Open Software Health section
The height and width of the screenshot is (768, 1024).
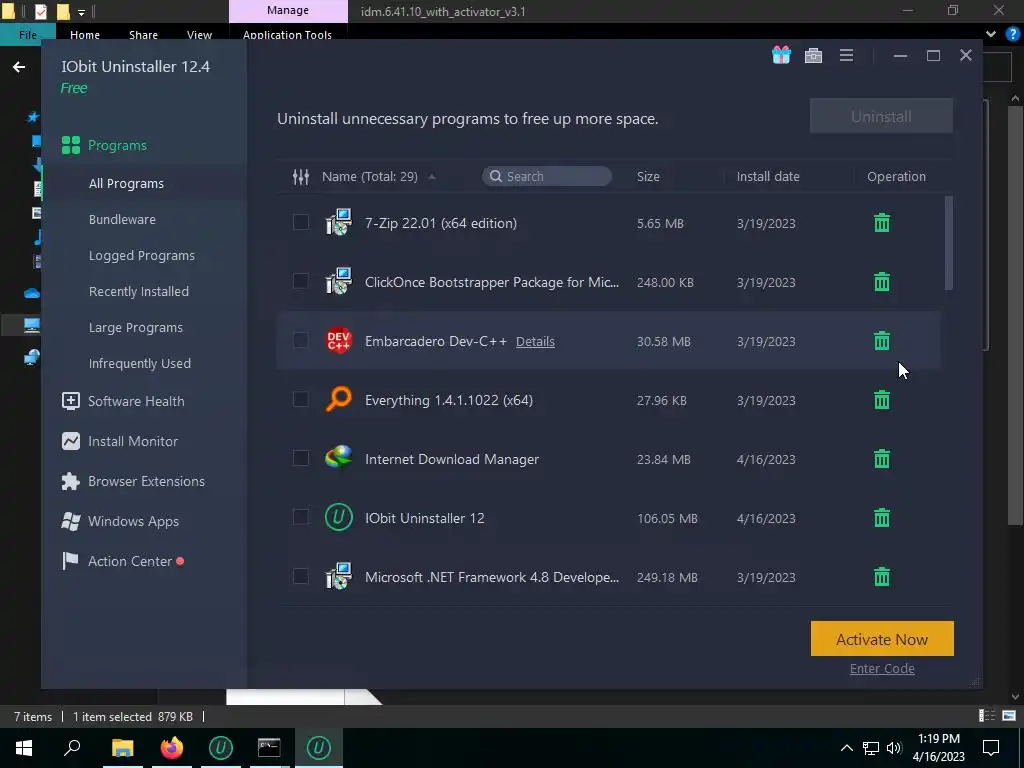[123, 401]
